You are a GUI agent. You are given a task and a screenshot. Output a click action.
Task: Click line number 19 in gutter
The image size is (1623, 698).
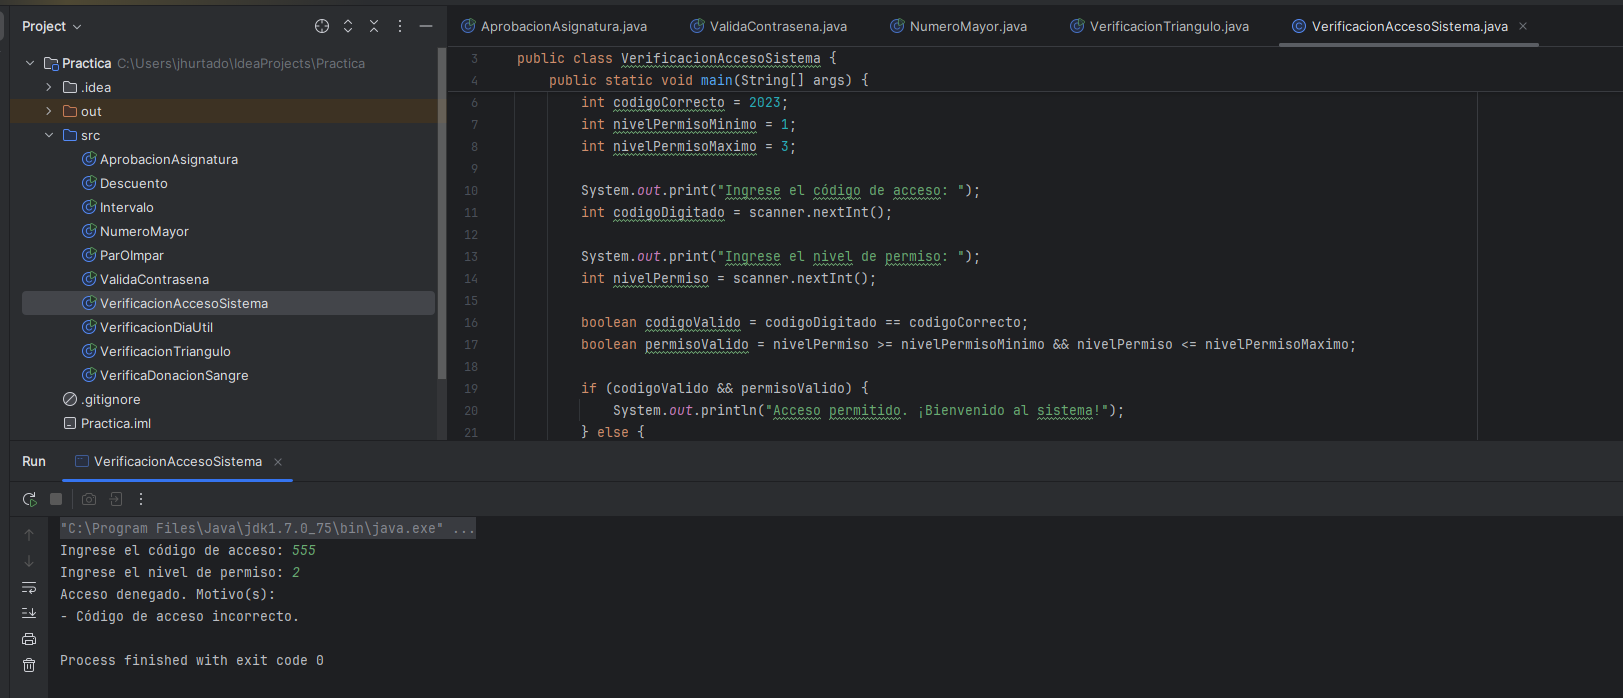coord(471,389)
